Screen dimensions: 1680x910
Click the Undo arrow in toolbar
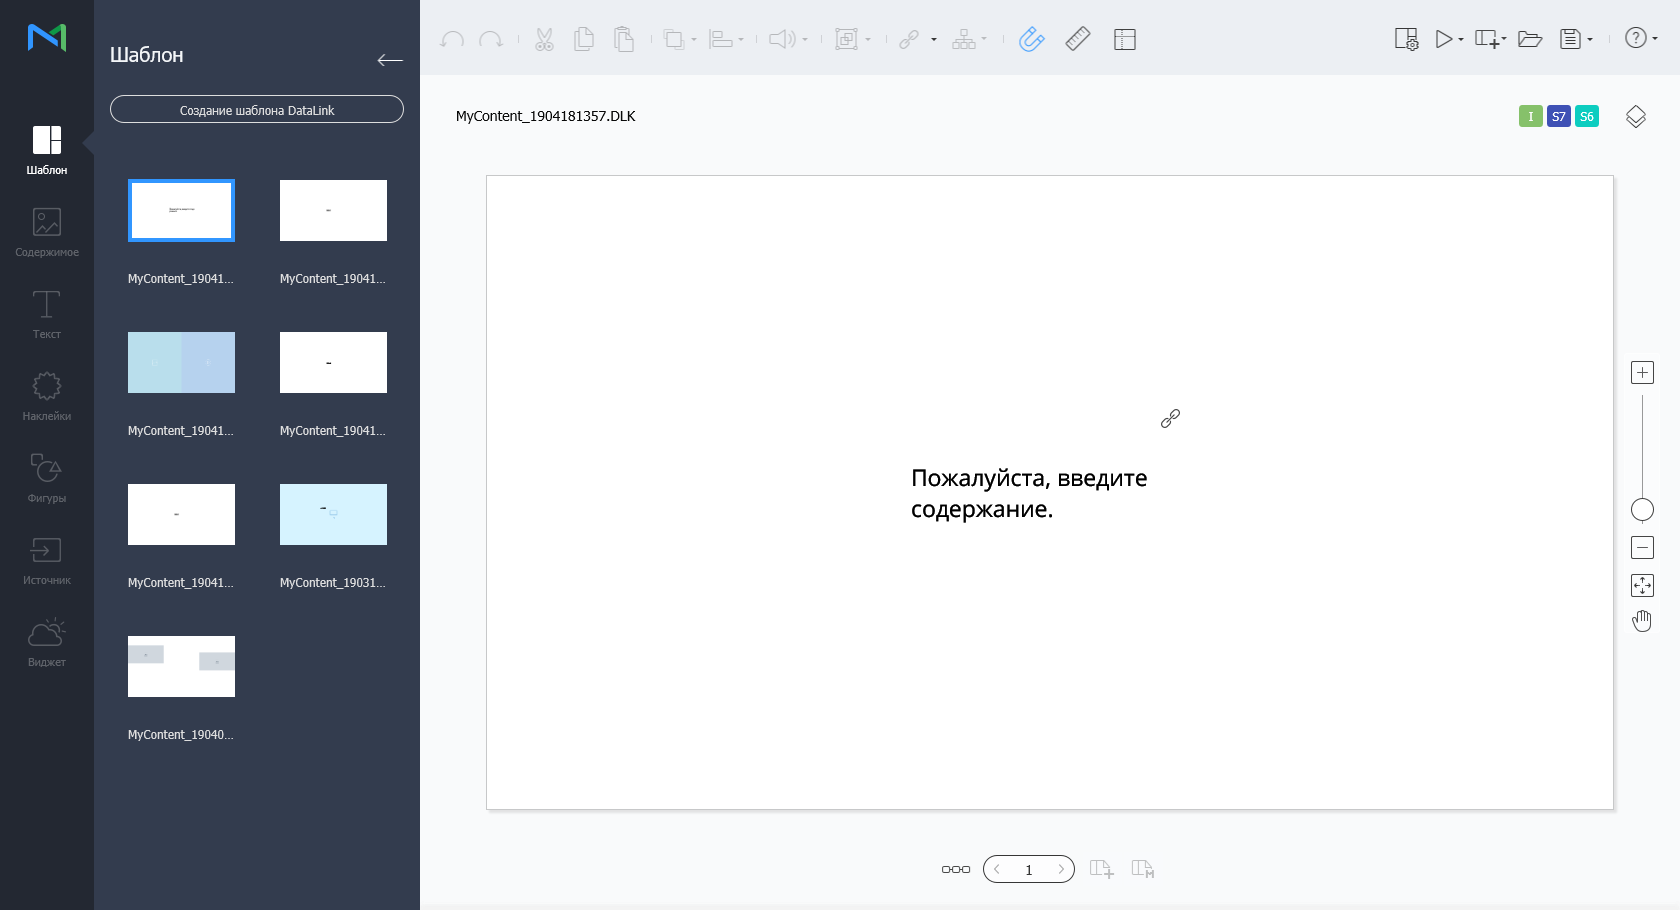click(452, 39)
